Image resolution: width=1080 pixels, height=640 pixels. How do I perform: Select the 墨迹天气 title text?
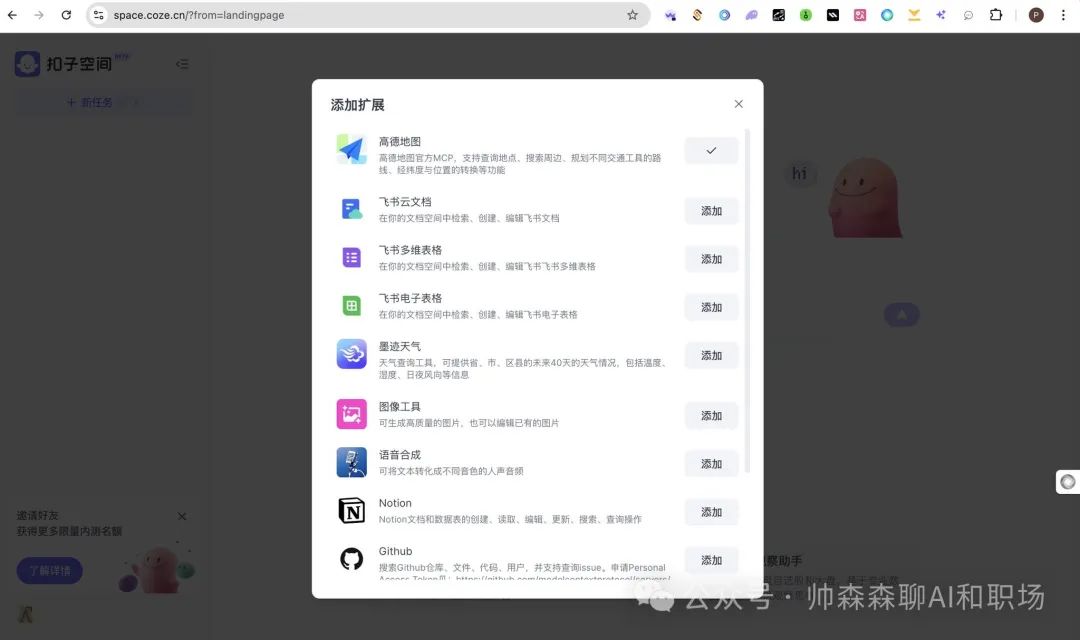click(x=399, y=346)
